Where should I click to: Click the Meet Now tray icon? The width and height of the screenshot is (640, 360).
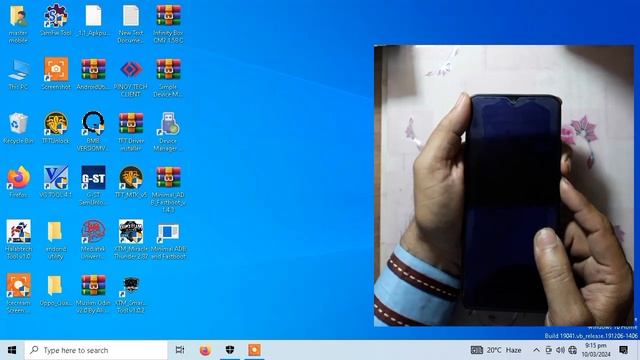coord(548,350)
